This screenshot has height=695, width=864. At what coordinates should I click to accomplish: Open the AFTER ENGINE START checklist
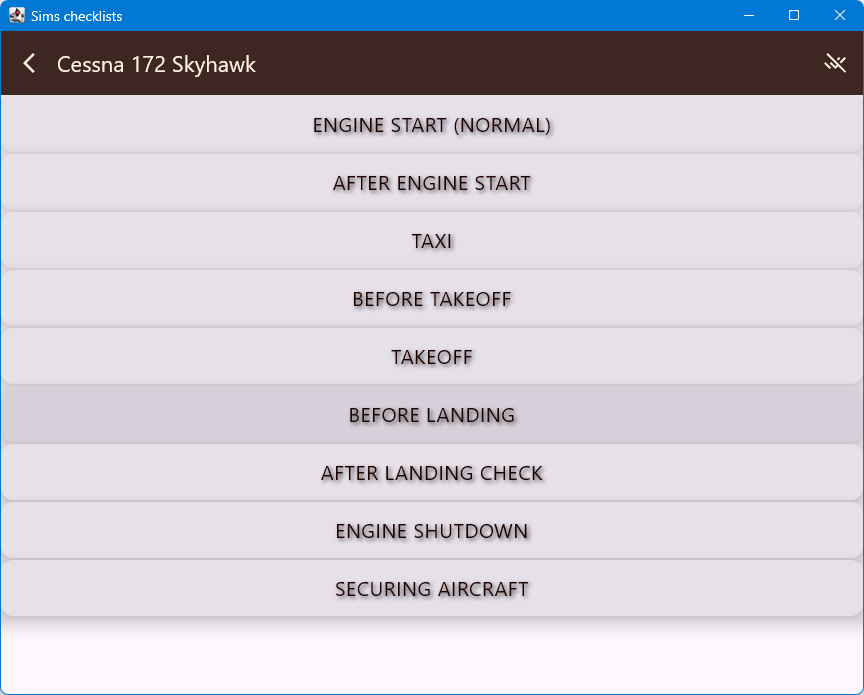(432, 183)
